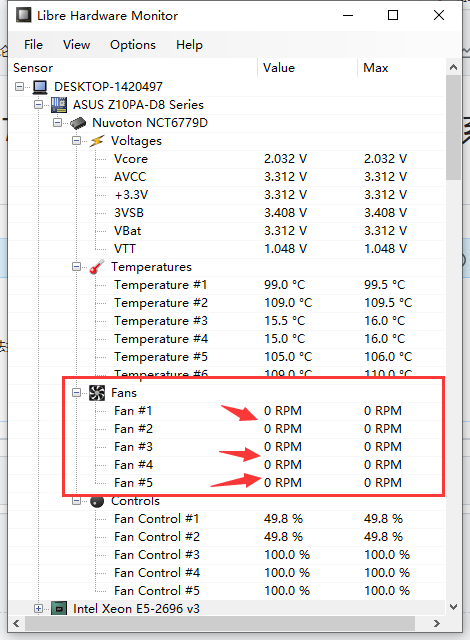
Task: Click the 3.408 V 3VSB value
Action: (286, 213)
